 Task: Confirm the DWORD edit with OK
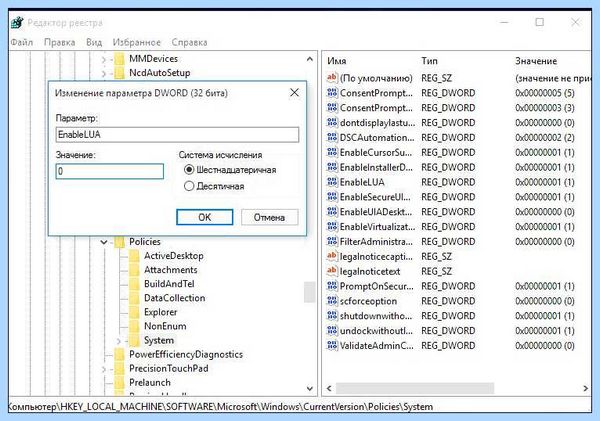204,217
